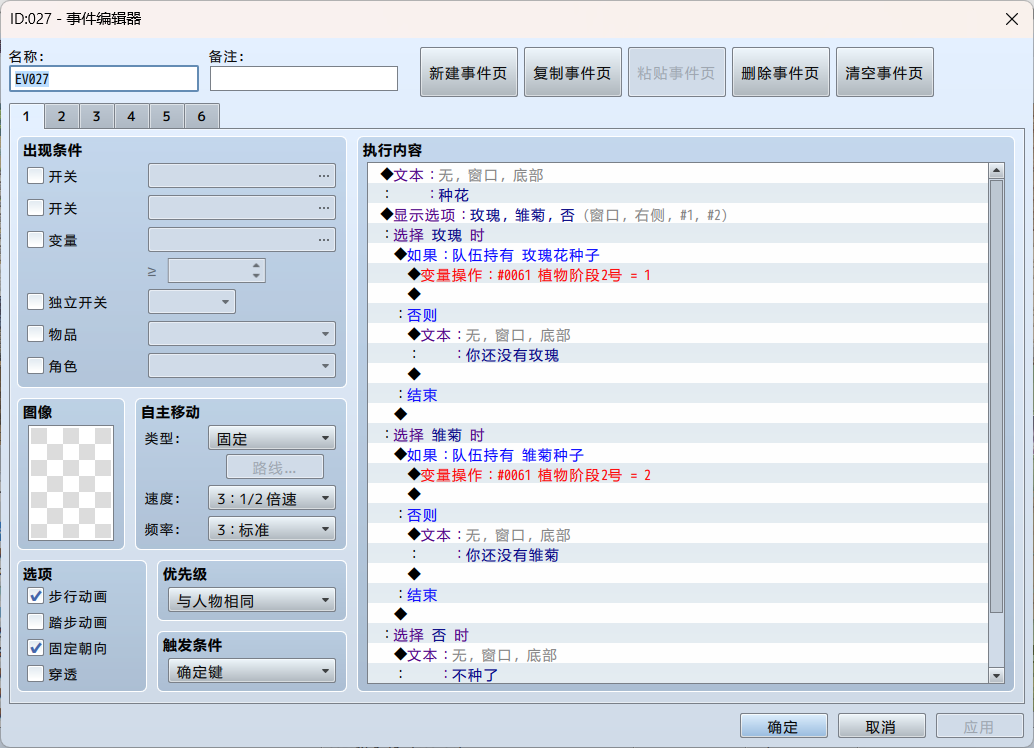Select the 你还没有玫瑰 text line
This screenshot has width=1034, height=748.
[678, 355]
